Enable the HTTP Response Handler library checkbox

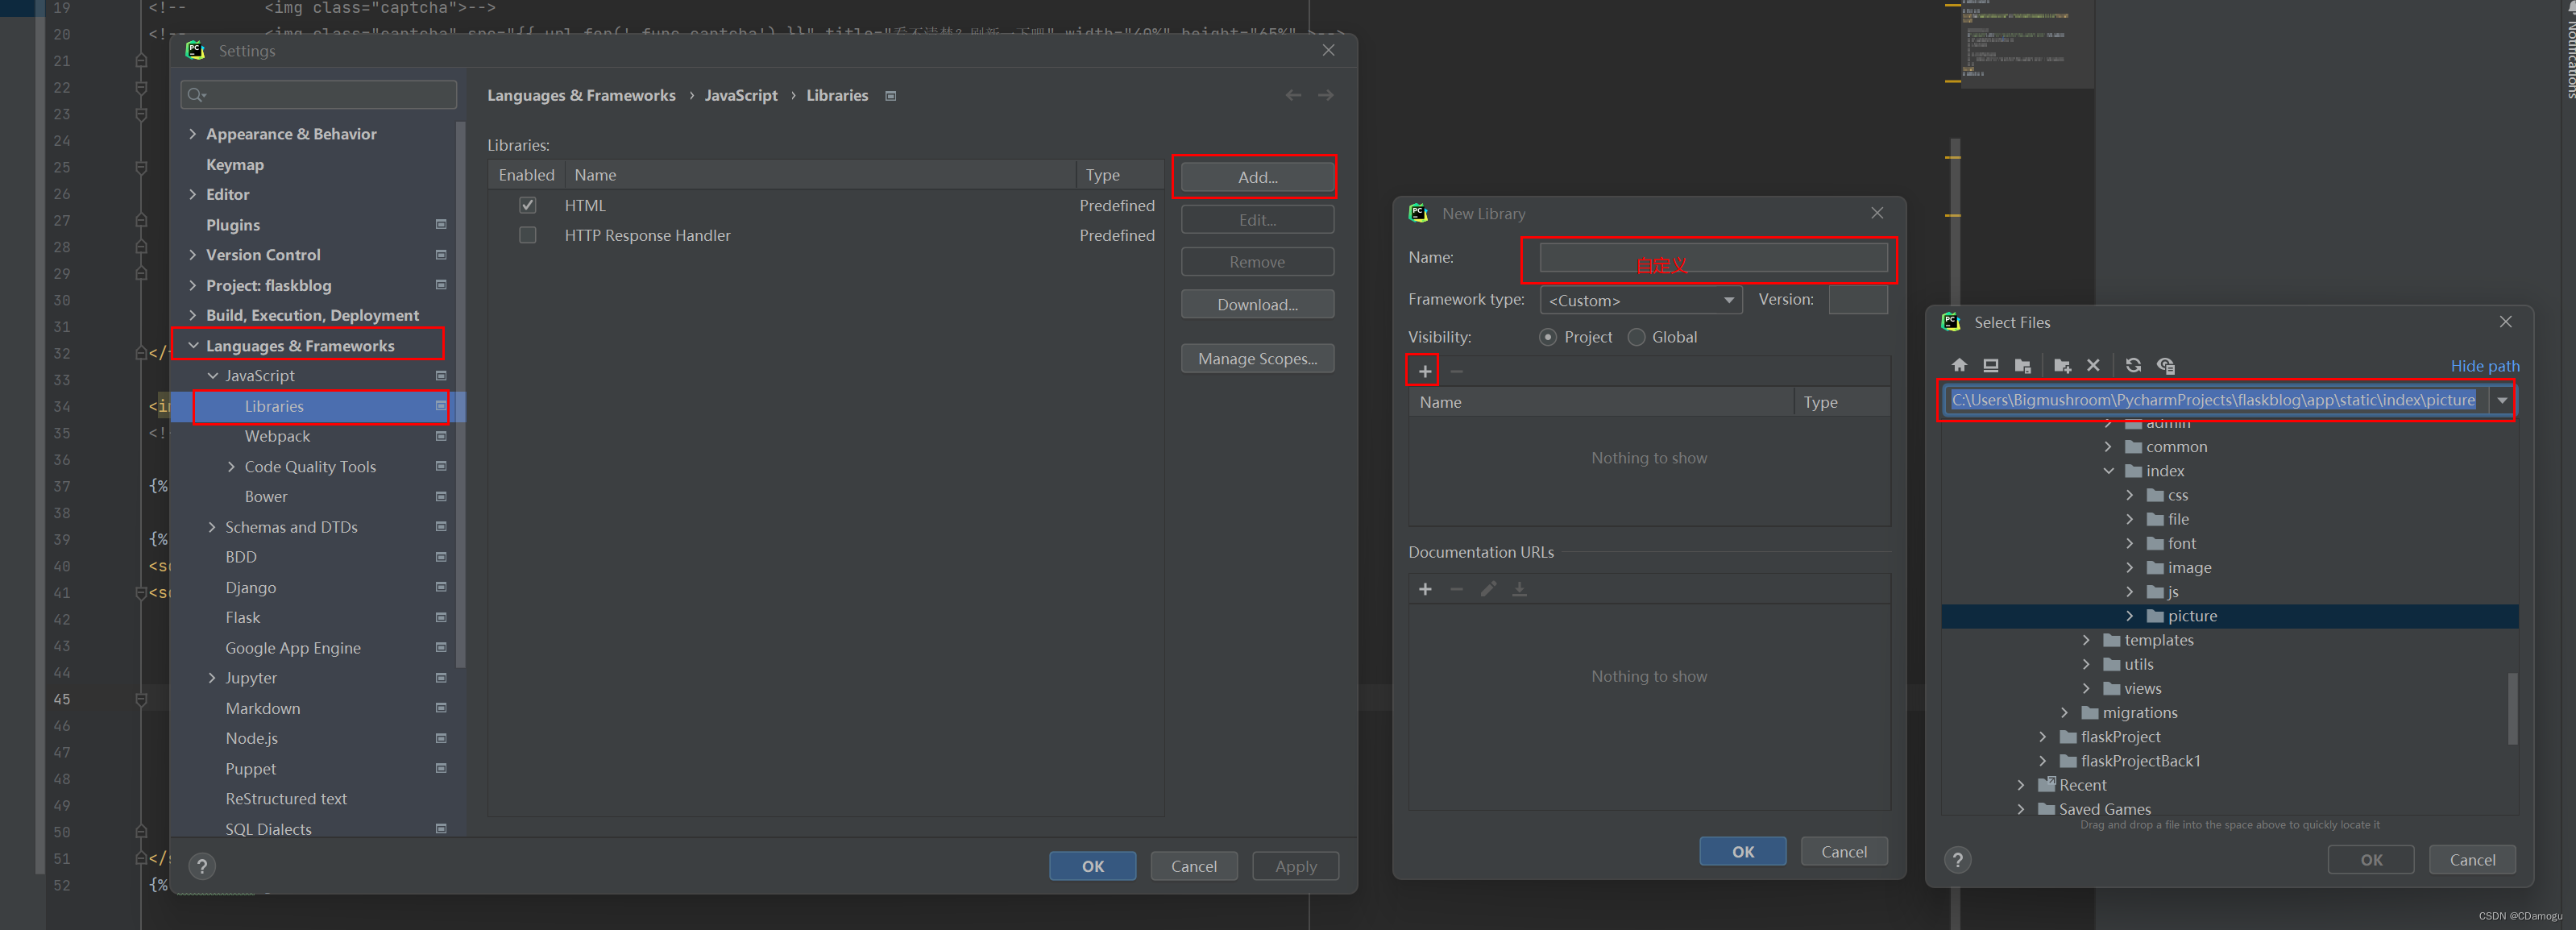528,235
